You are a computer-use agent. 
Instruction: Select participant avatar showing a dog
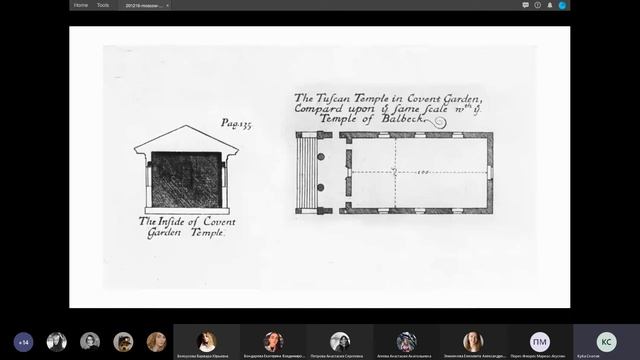(x=123, y=342)
